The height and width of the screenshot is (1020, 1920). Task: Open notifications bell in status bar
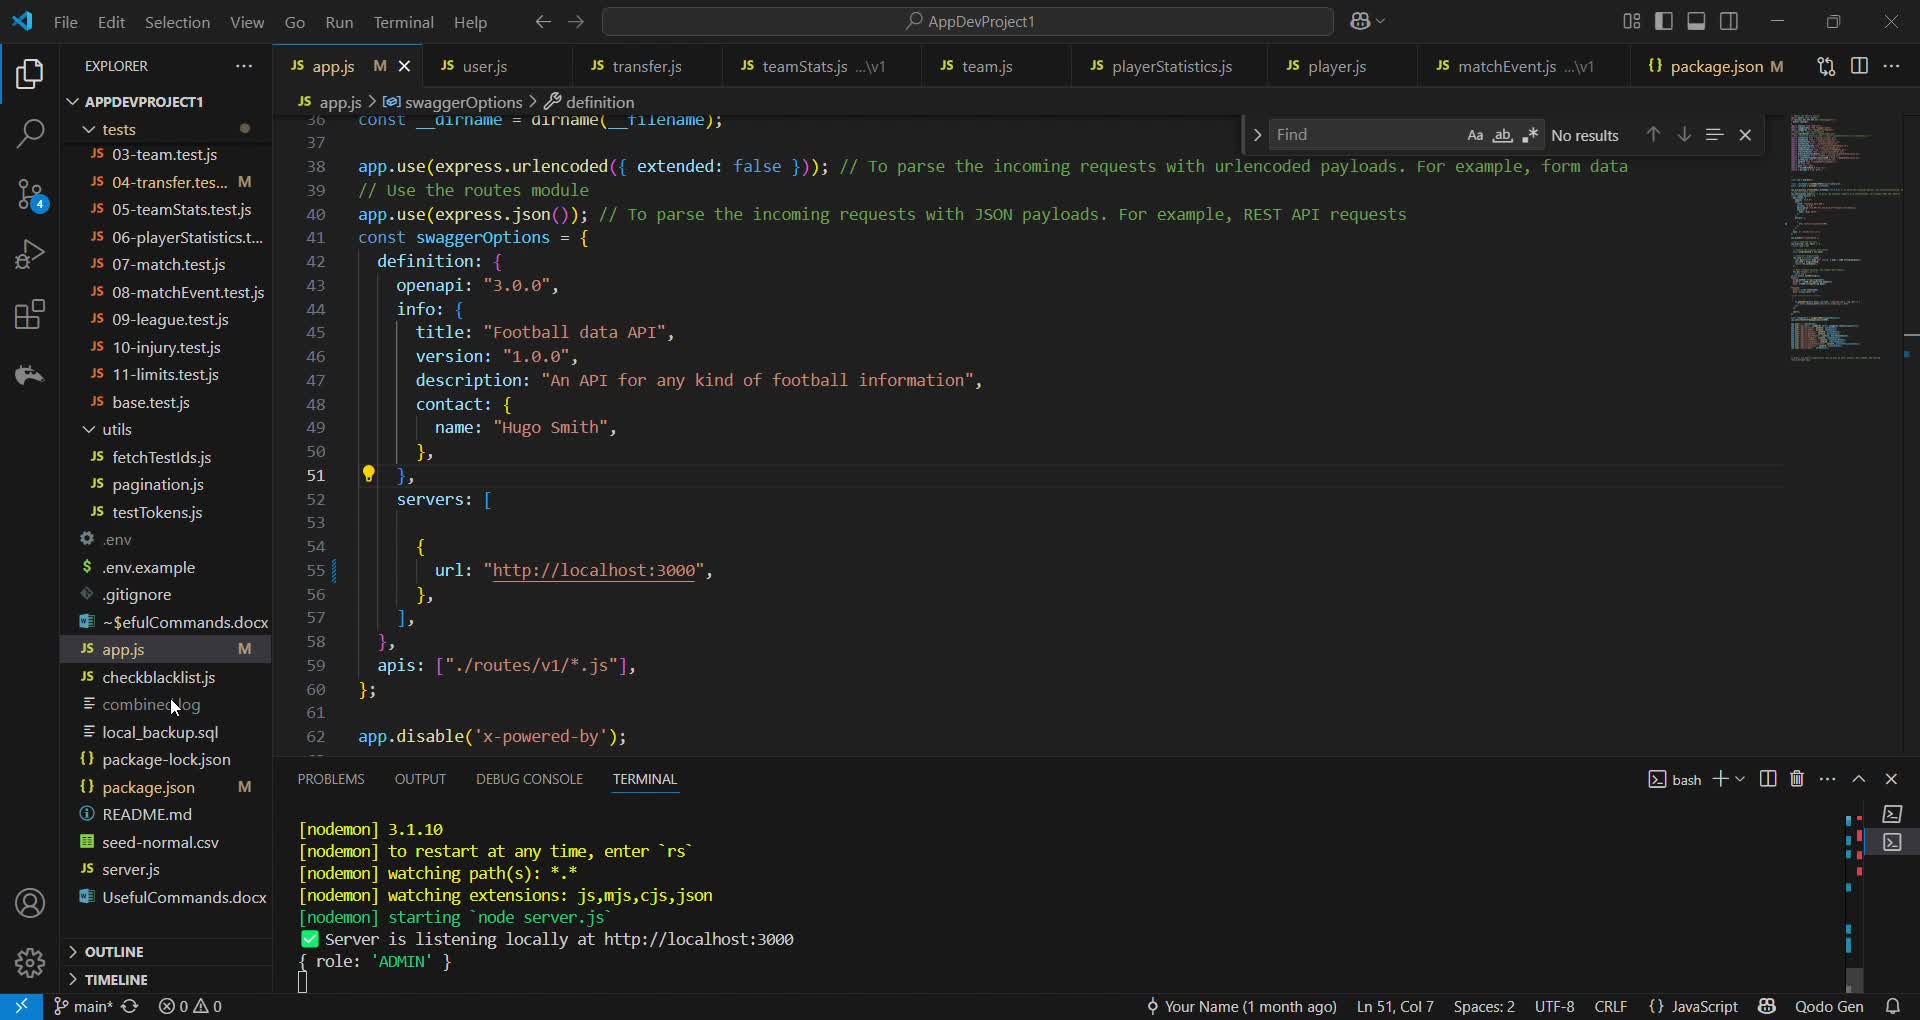1892,1006
